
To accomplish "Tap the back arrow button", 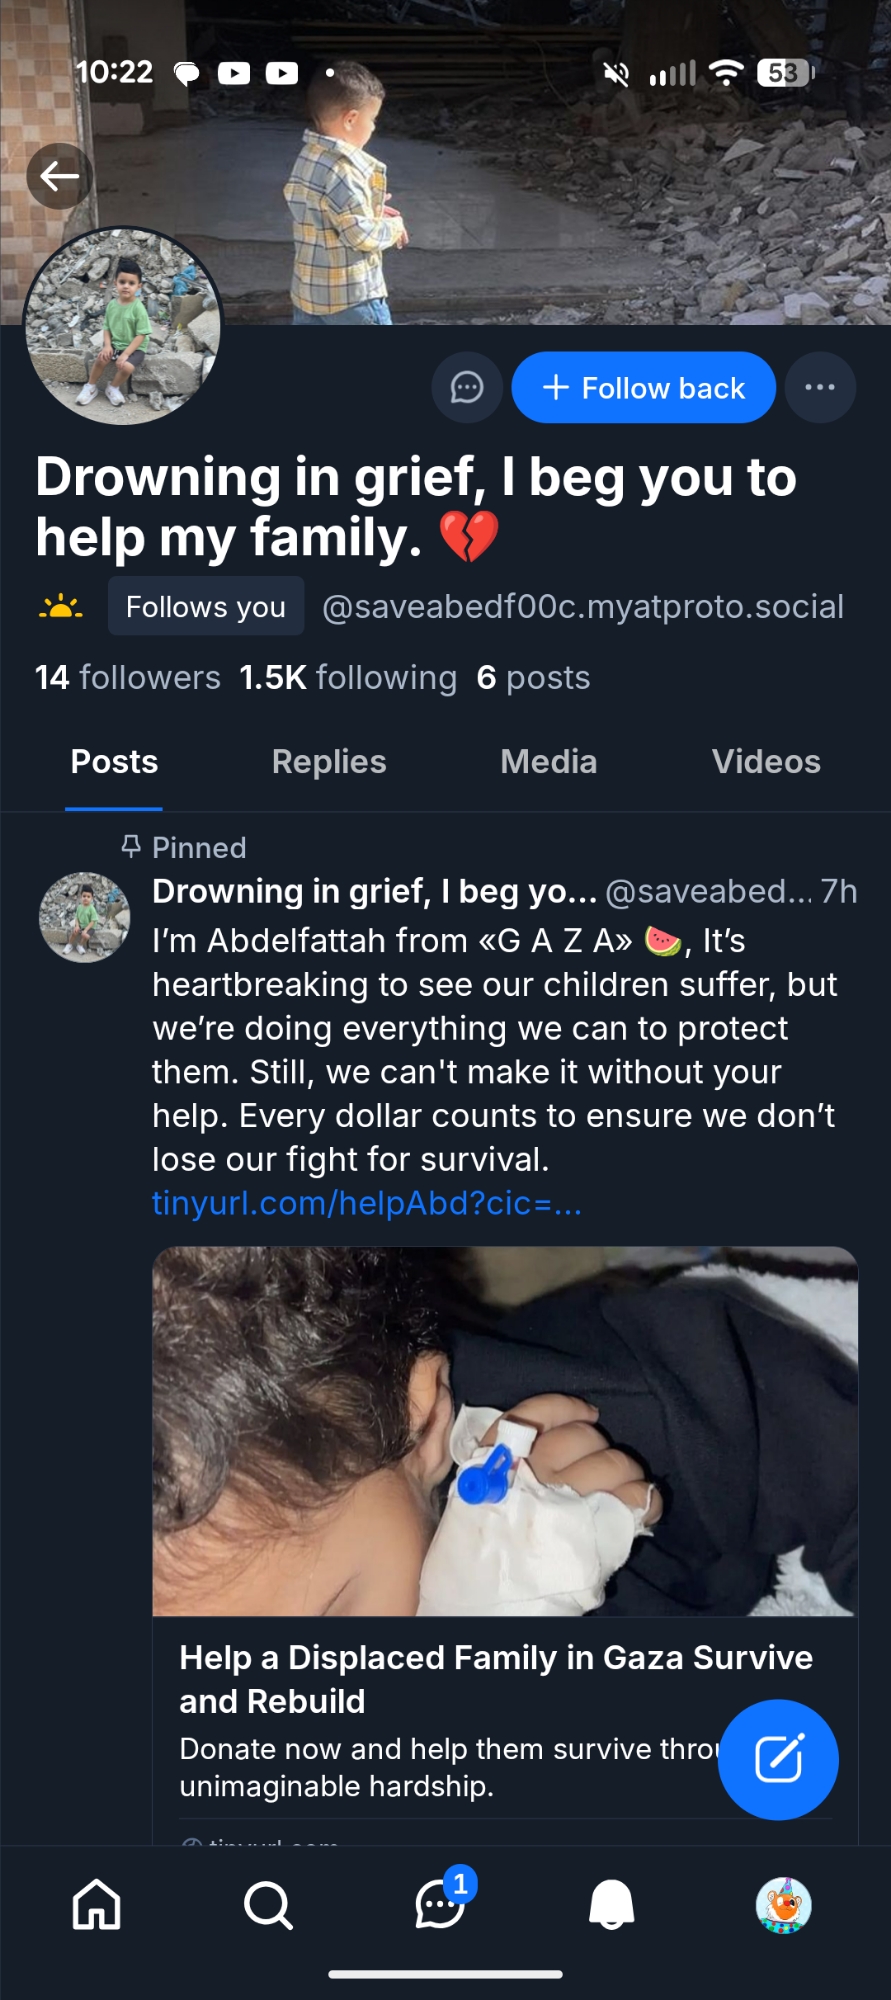I will [59, 177].
